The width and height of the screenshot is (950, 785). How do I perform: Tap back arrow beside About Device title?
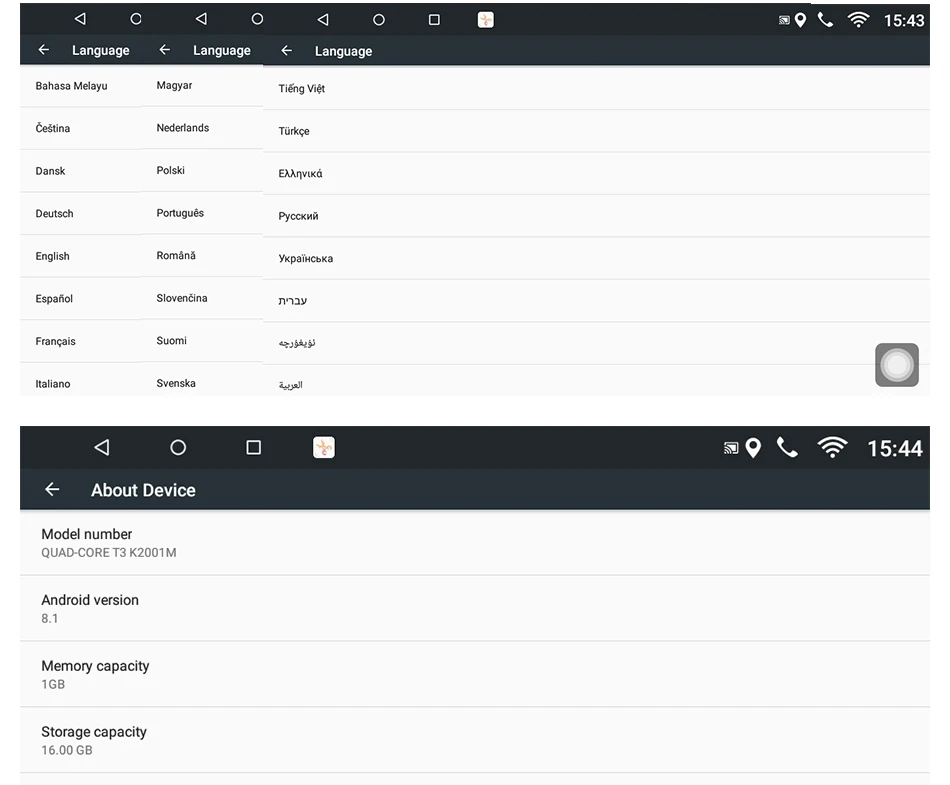tap(52, 489)
